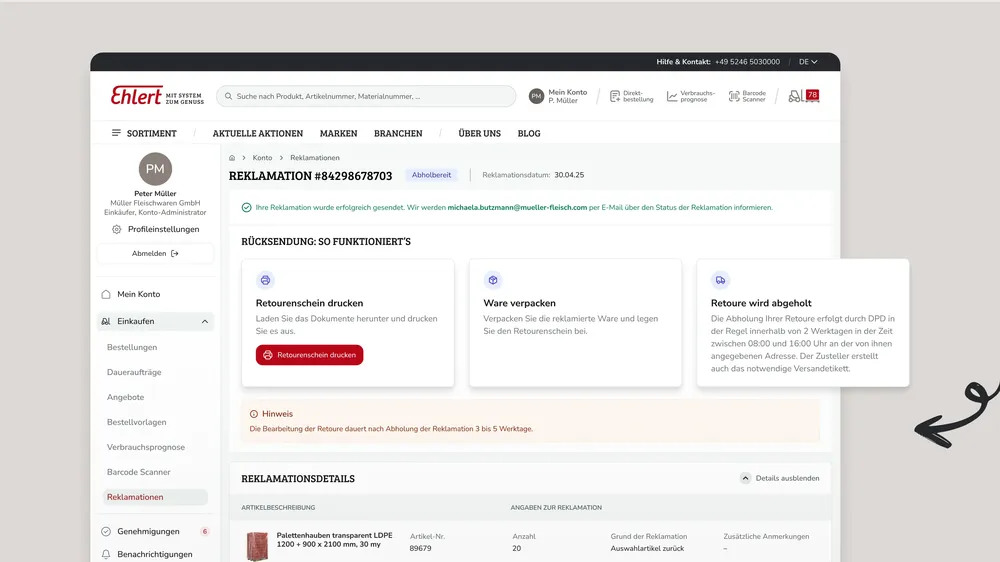Open Bestellvorlagen in sidebar
Image resolution: width=1000 pixels, height=562 pixels.
coord(136,422)
